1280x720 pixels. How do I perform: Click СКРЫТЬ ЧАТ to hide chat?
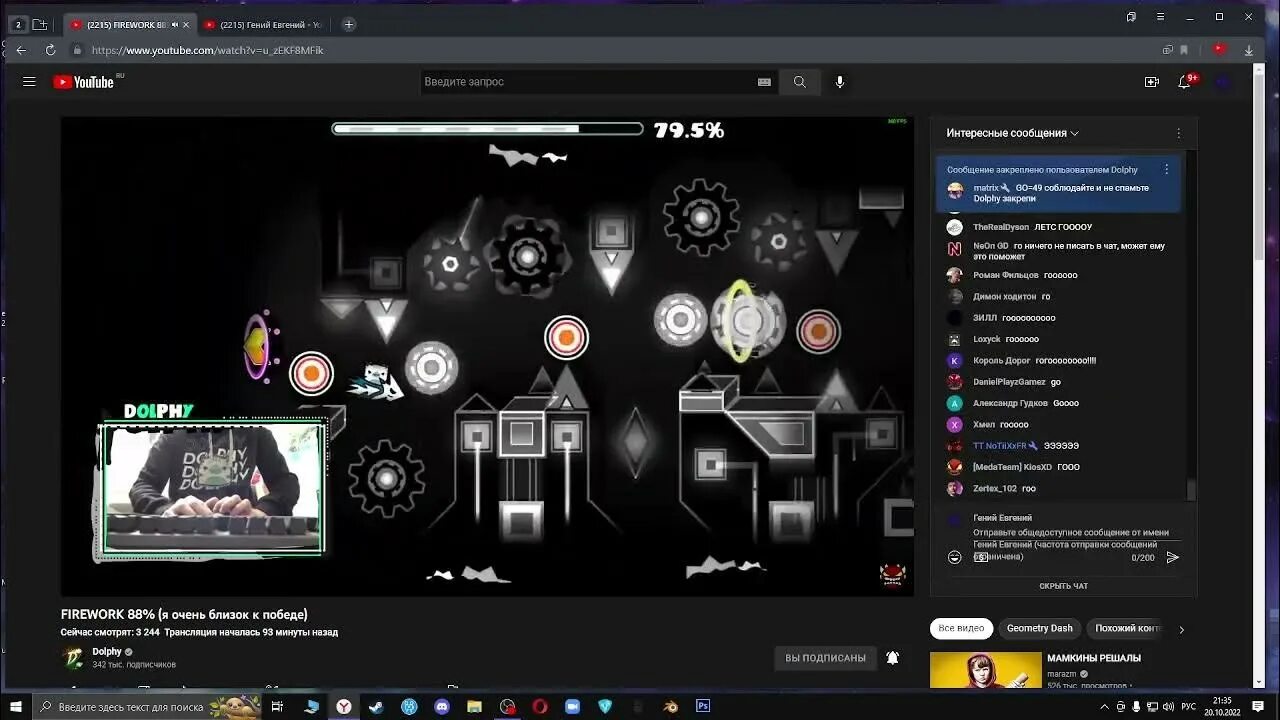1064,586
